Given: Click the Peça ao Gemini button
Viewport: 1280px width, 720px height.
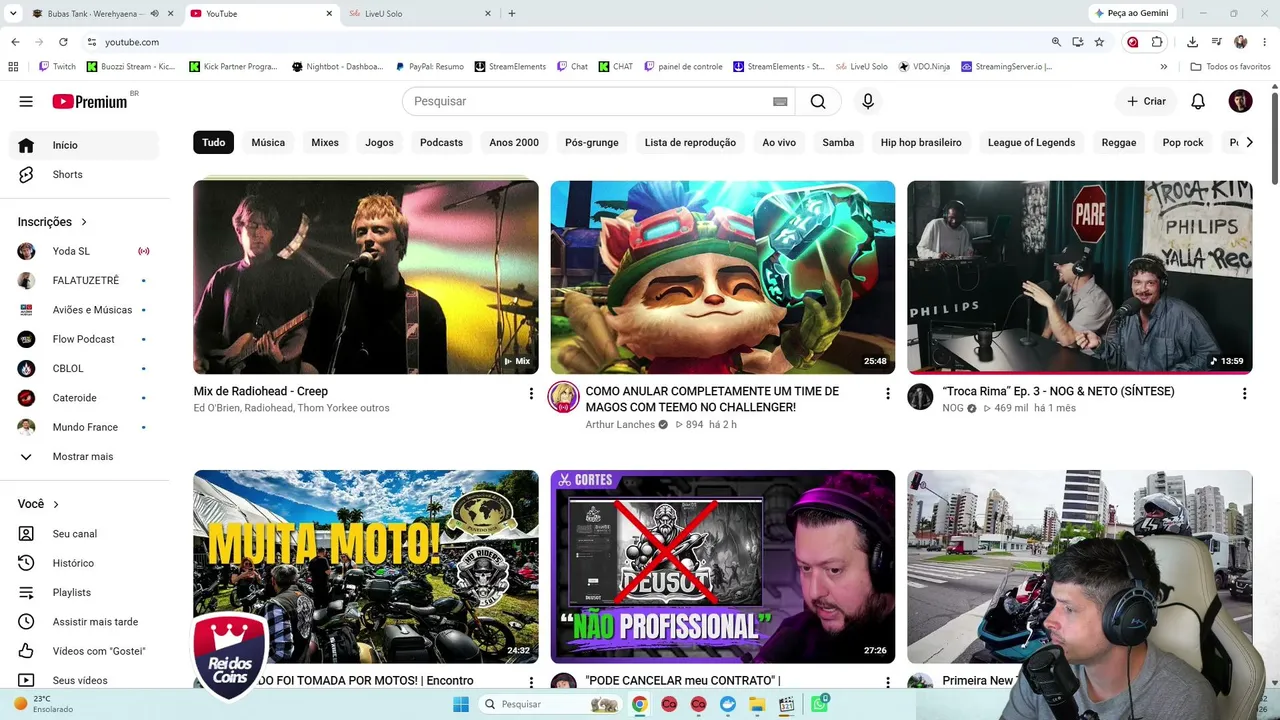Looking at the screenshot, I should [x=1132, y=14].
